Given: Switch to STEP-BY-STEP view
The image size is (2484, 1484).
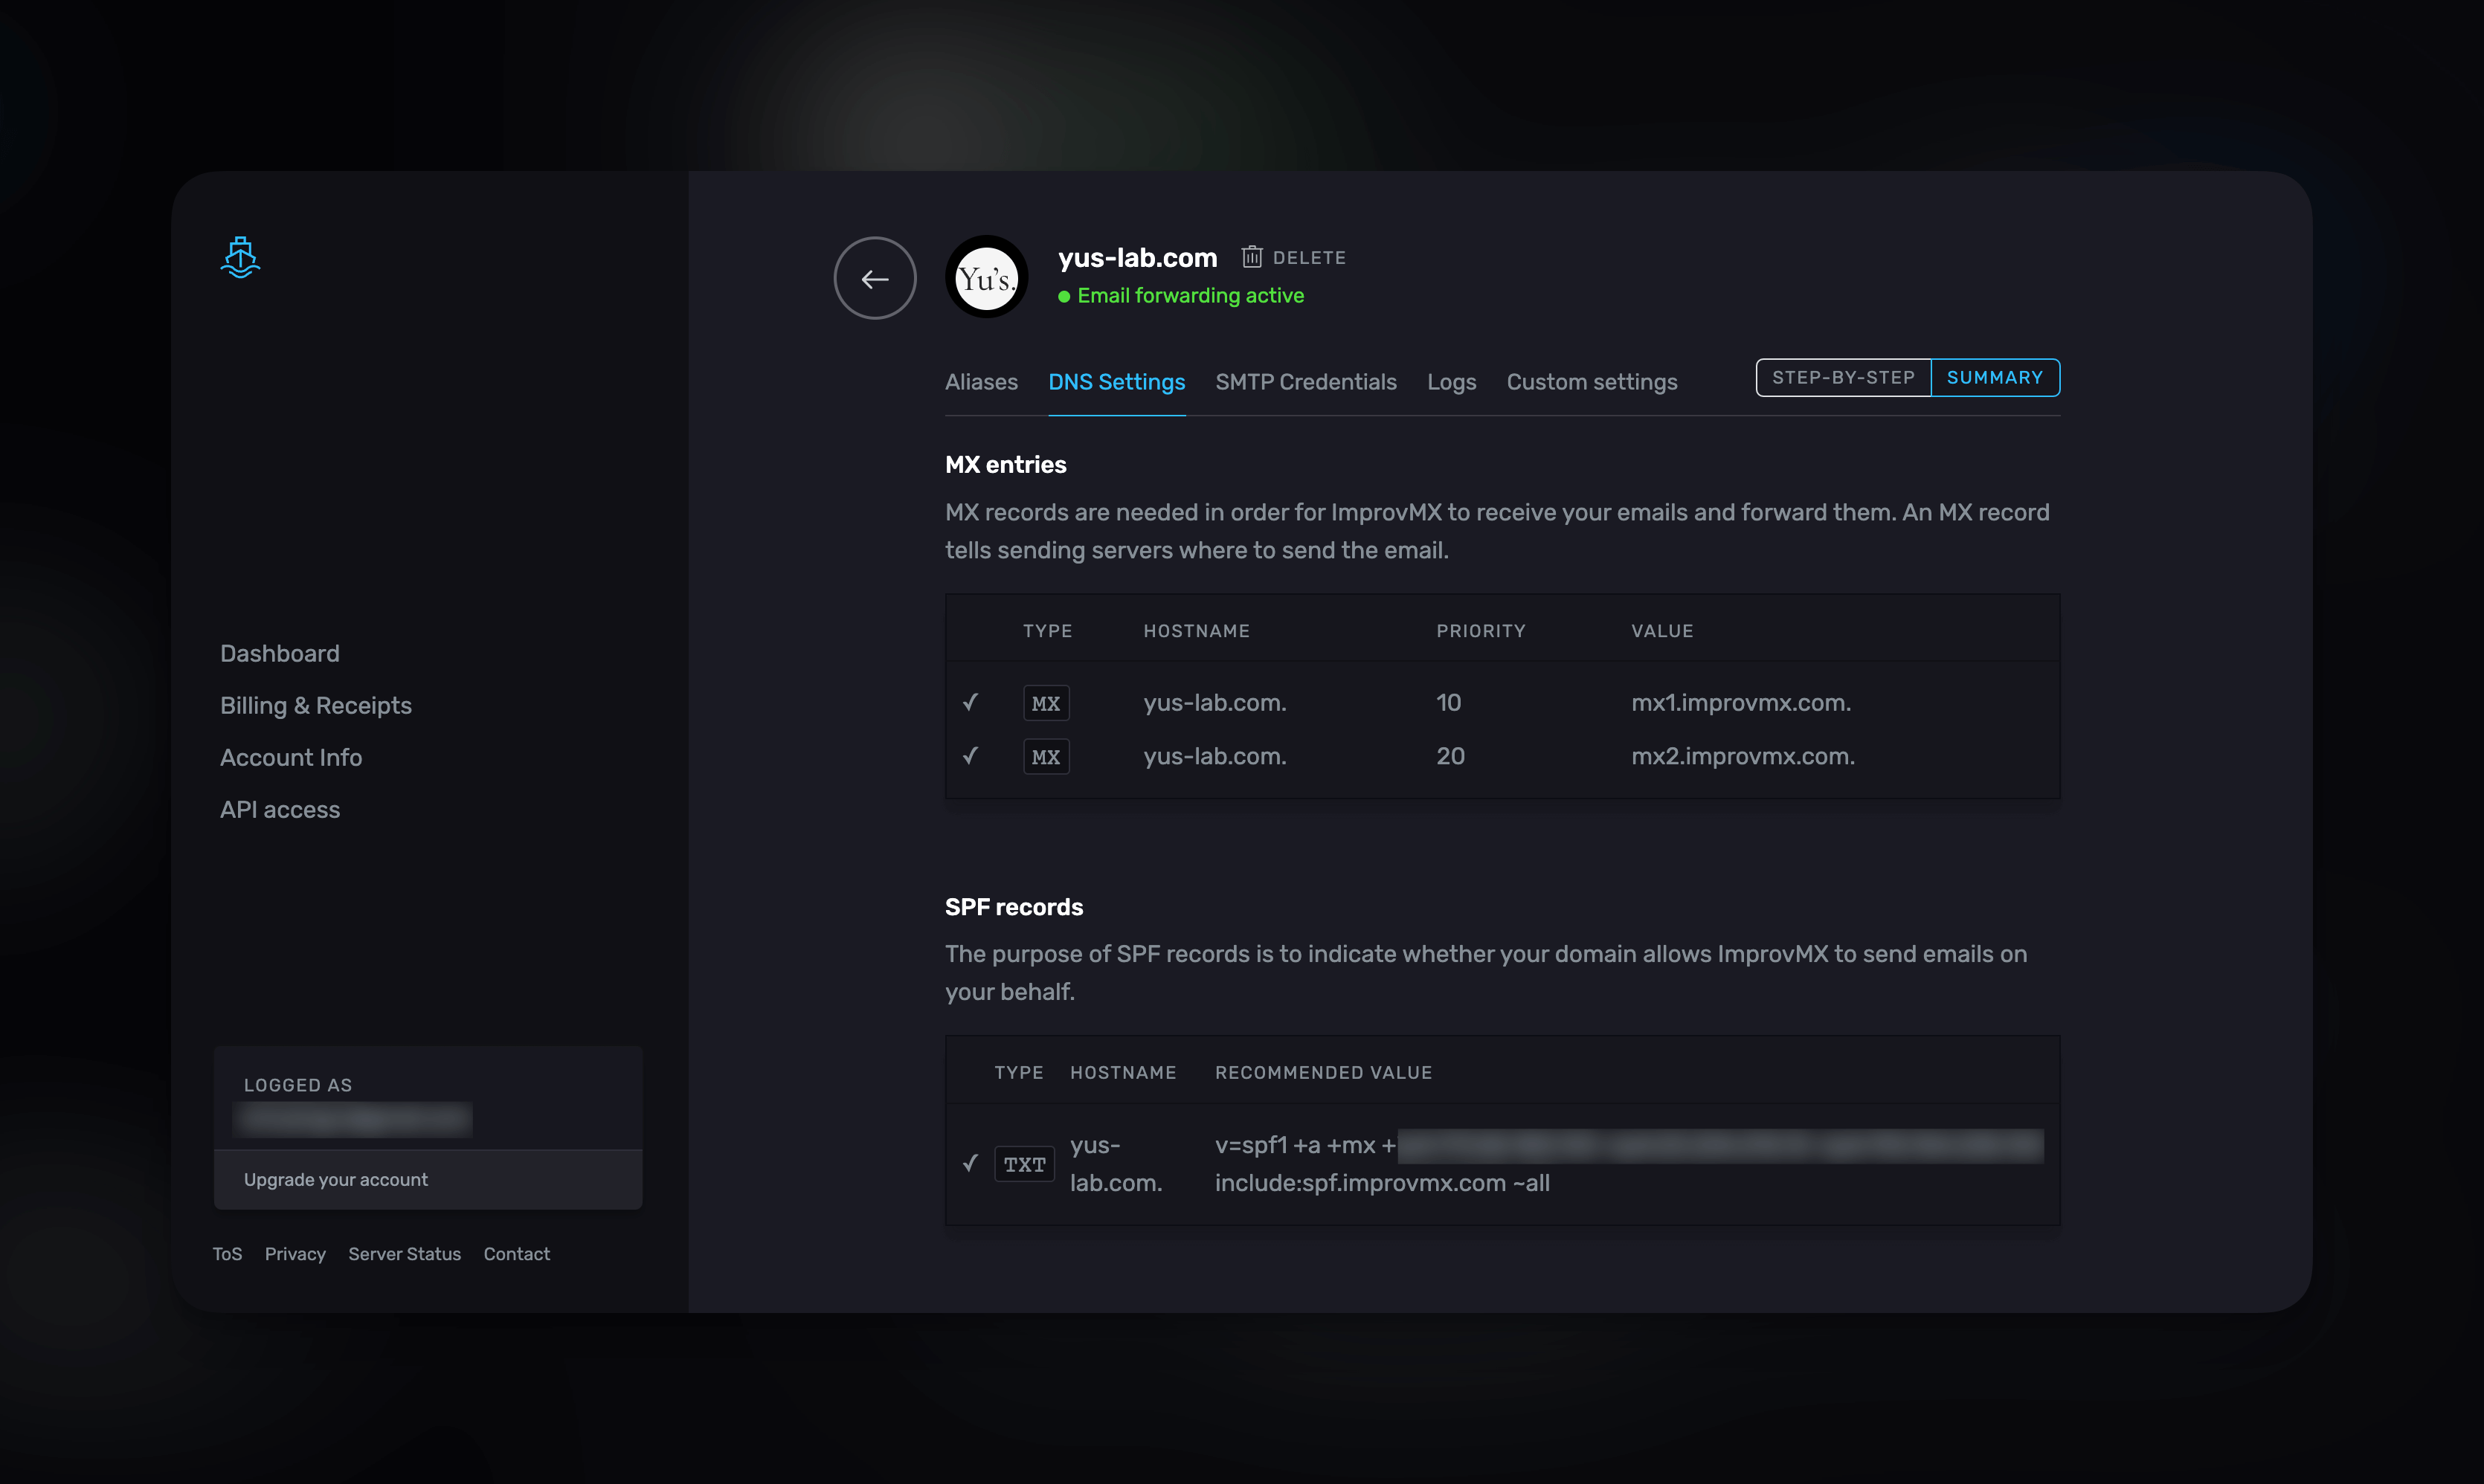Looking at the screenshot, I should [x=1843, y=378].
